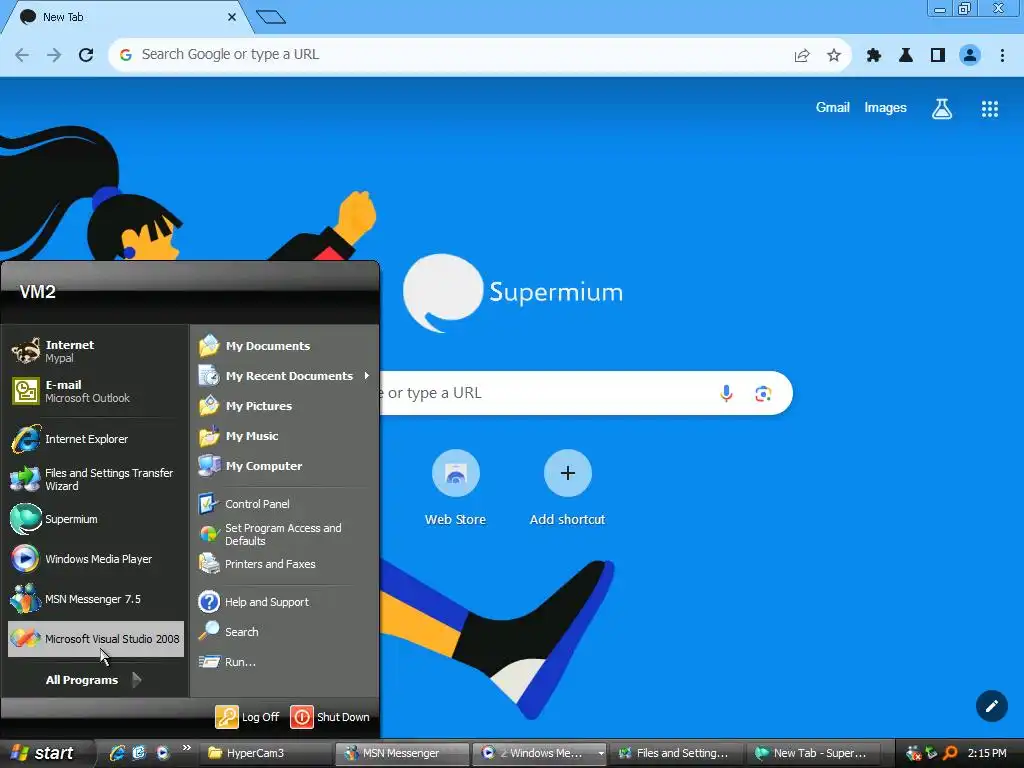Open Mypal Internet browser from Start menu
Screen dimensions: 1024x768
point(95,351)
